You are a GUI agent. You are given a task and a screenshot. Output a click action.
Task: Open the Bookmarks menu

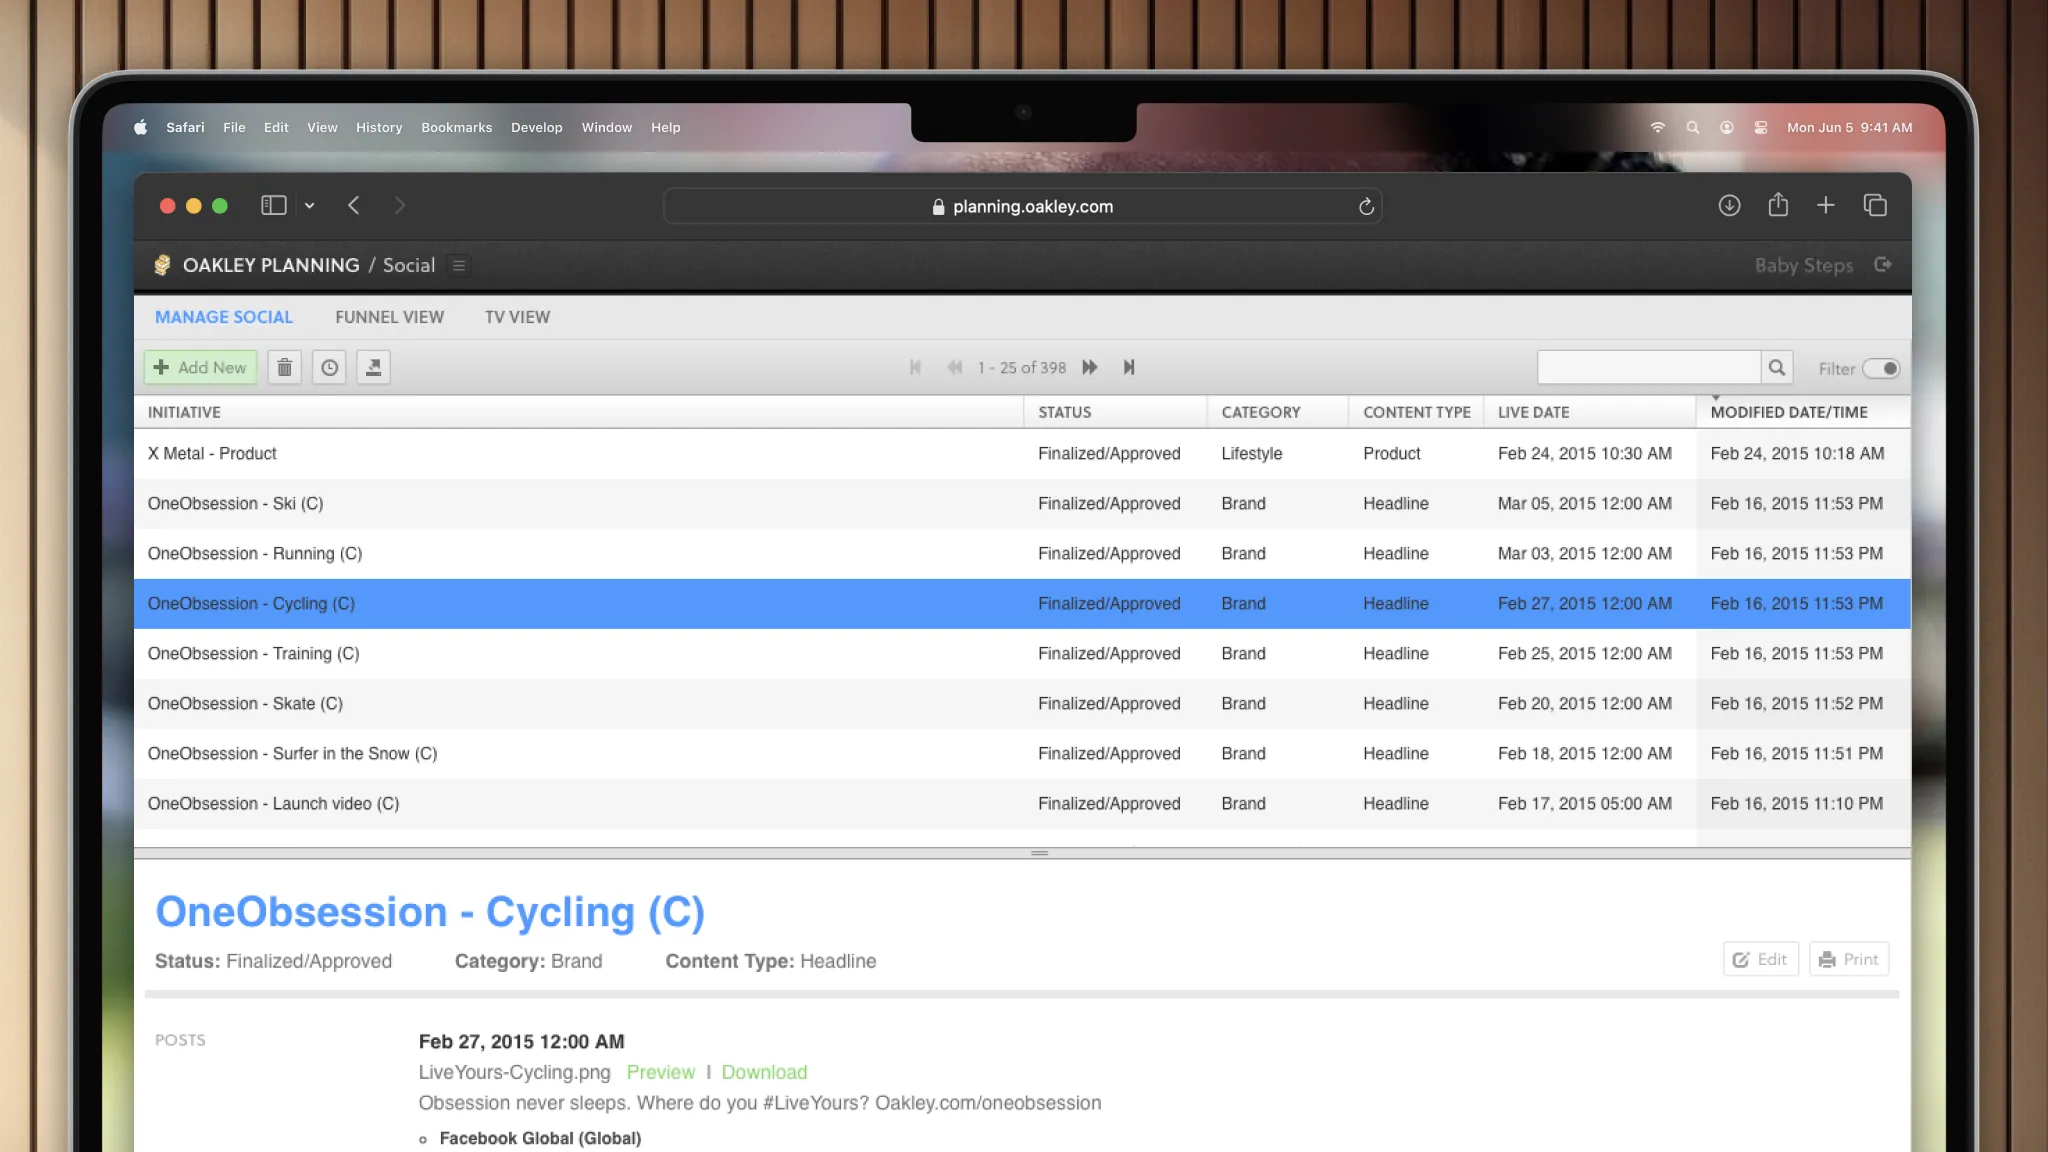(457, 128)
